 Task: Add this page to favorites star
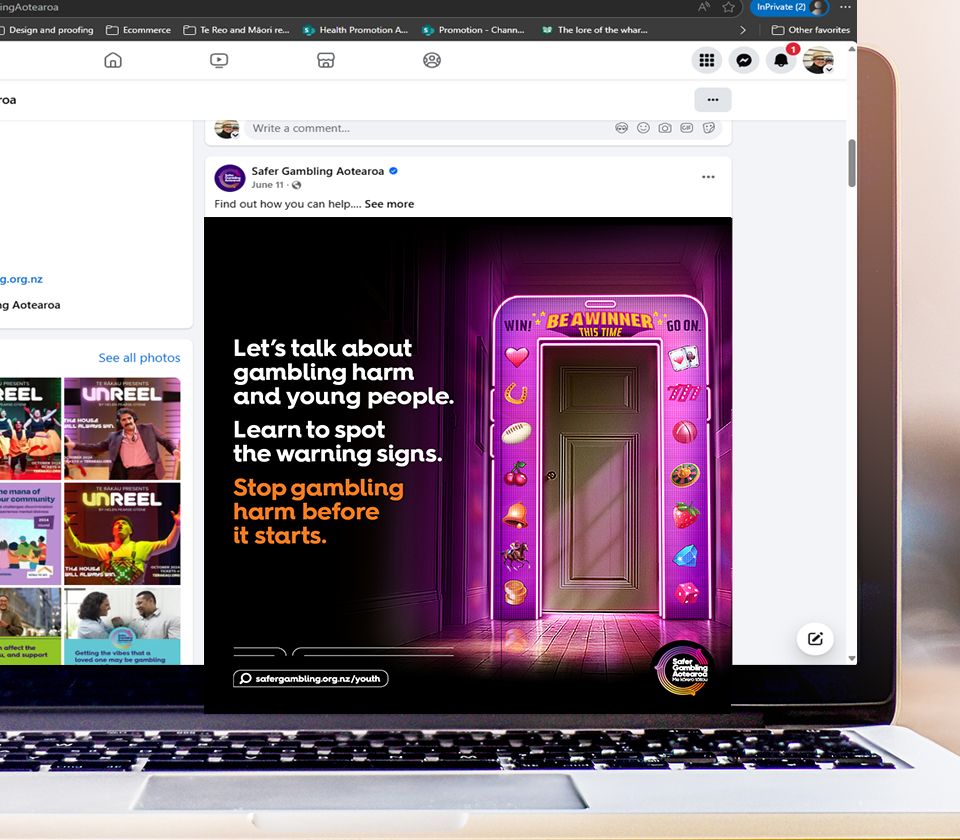(729, 7)
